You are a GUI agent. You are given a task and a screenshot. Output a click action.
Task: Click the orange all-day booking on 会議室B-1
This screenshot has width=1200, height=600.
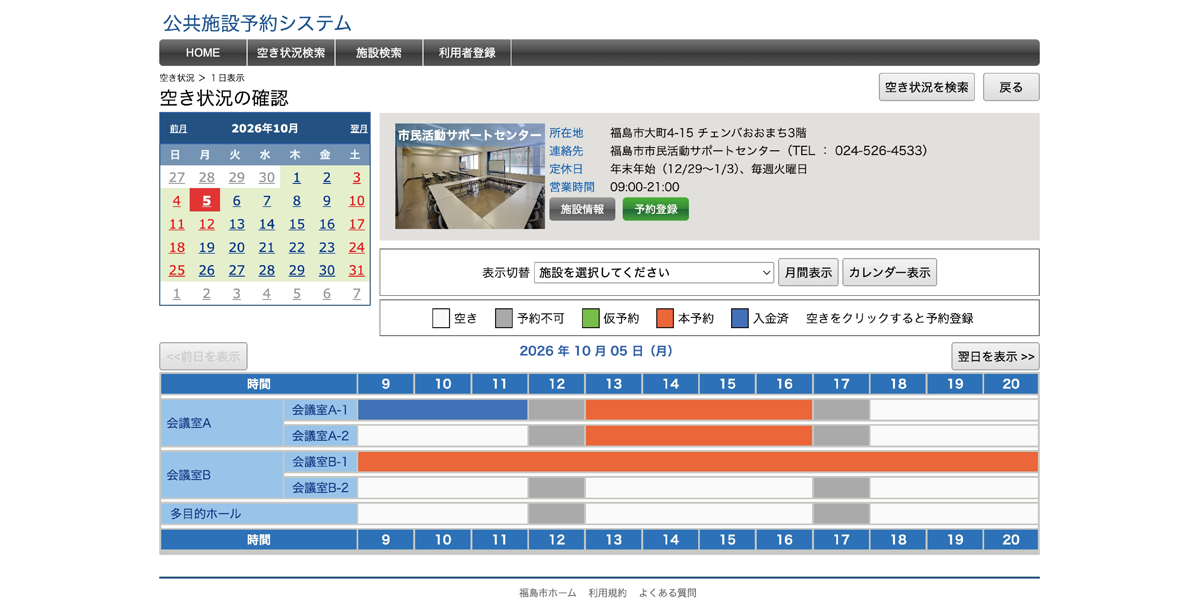point(698,462)
